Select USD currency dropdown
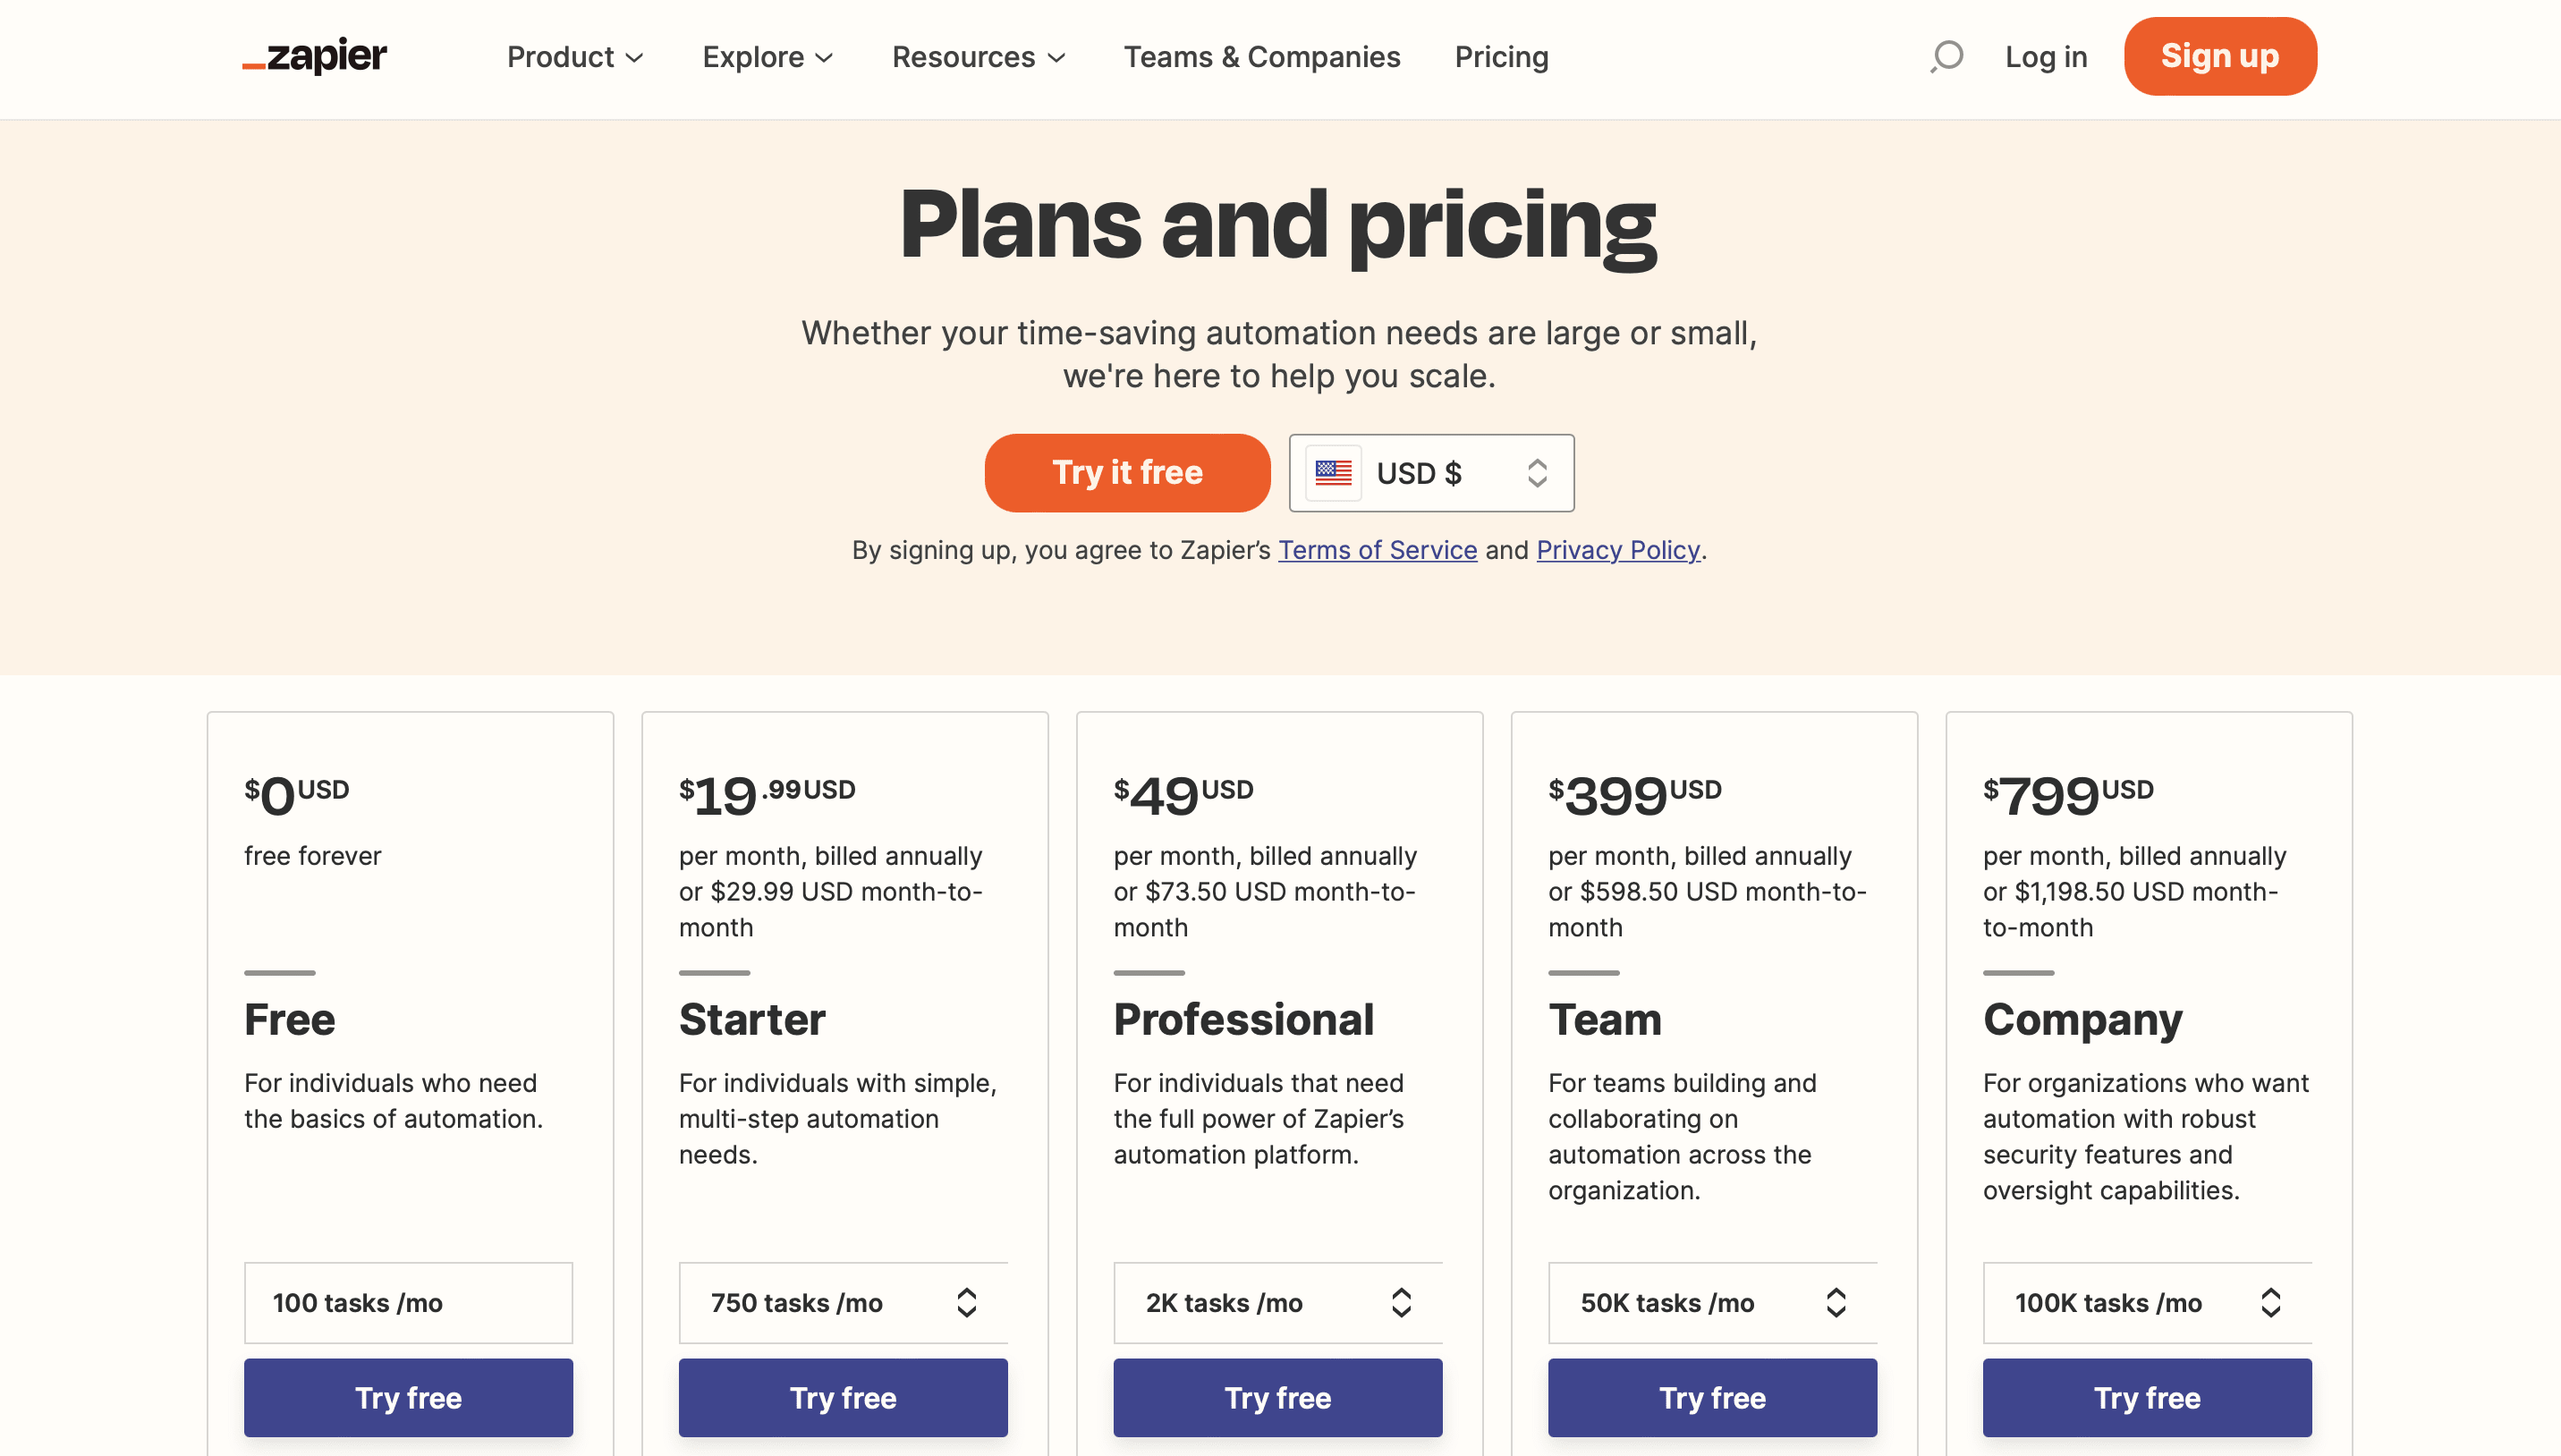This screenshot has width=2561, height=1456. tap(1432, 471)
